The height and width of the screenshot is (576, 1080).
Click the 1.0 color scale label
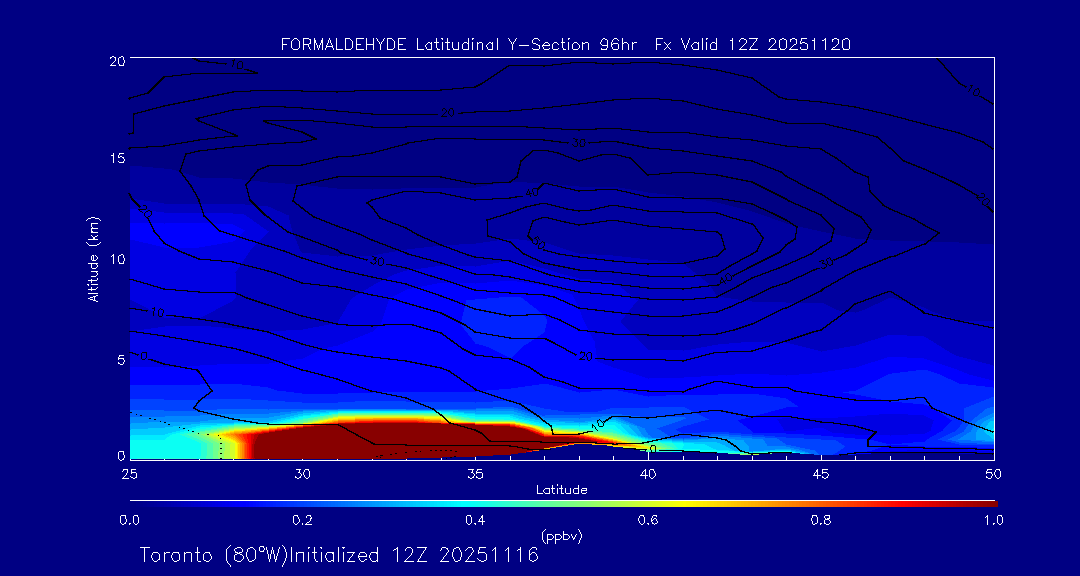pyautogui.click(x=993, y=520)
